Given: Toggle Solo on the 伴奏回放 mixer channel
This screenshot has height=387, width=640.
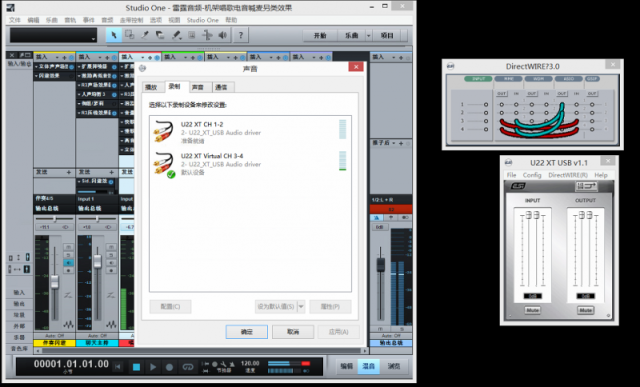Looking at the screenshot, I should (68, 255).
